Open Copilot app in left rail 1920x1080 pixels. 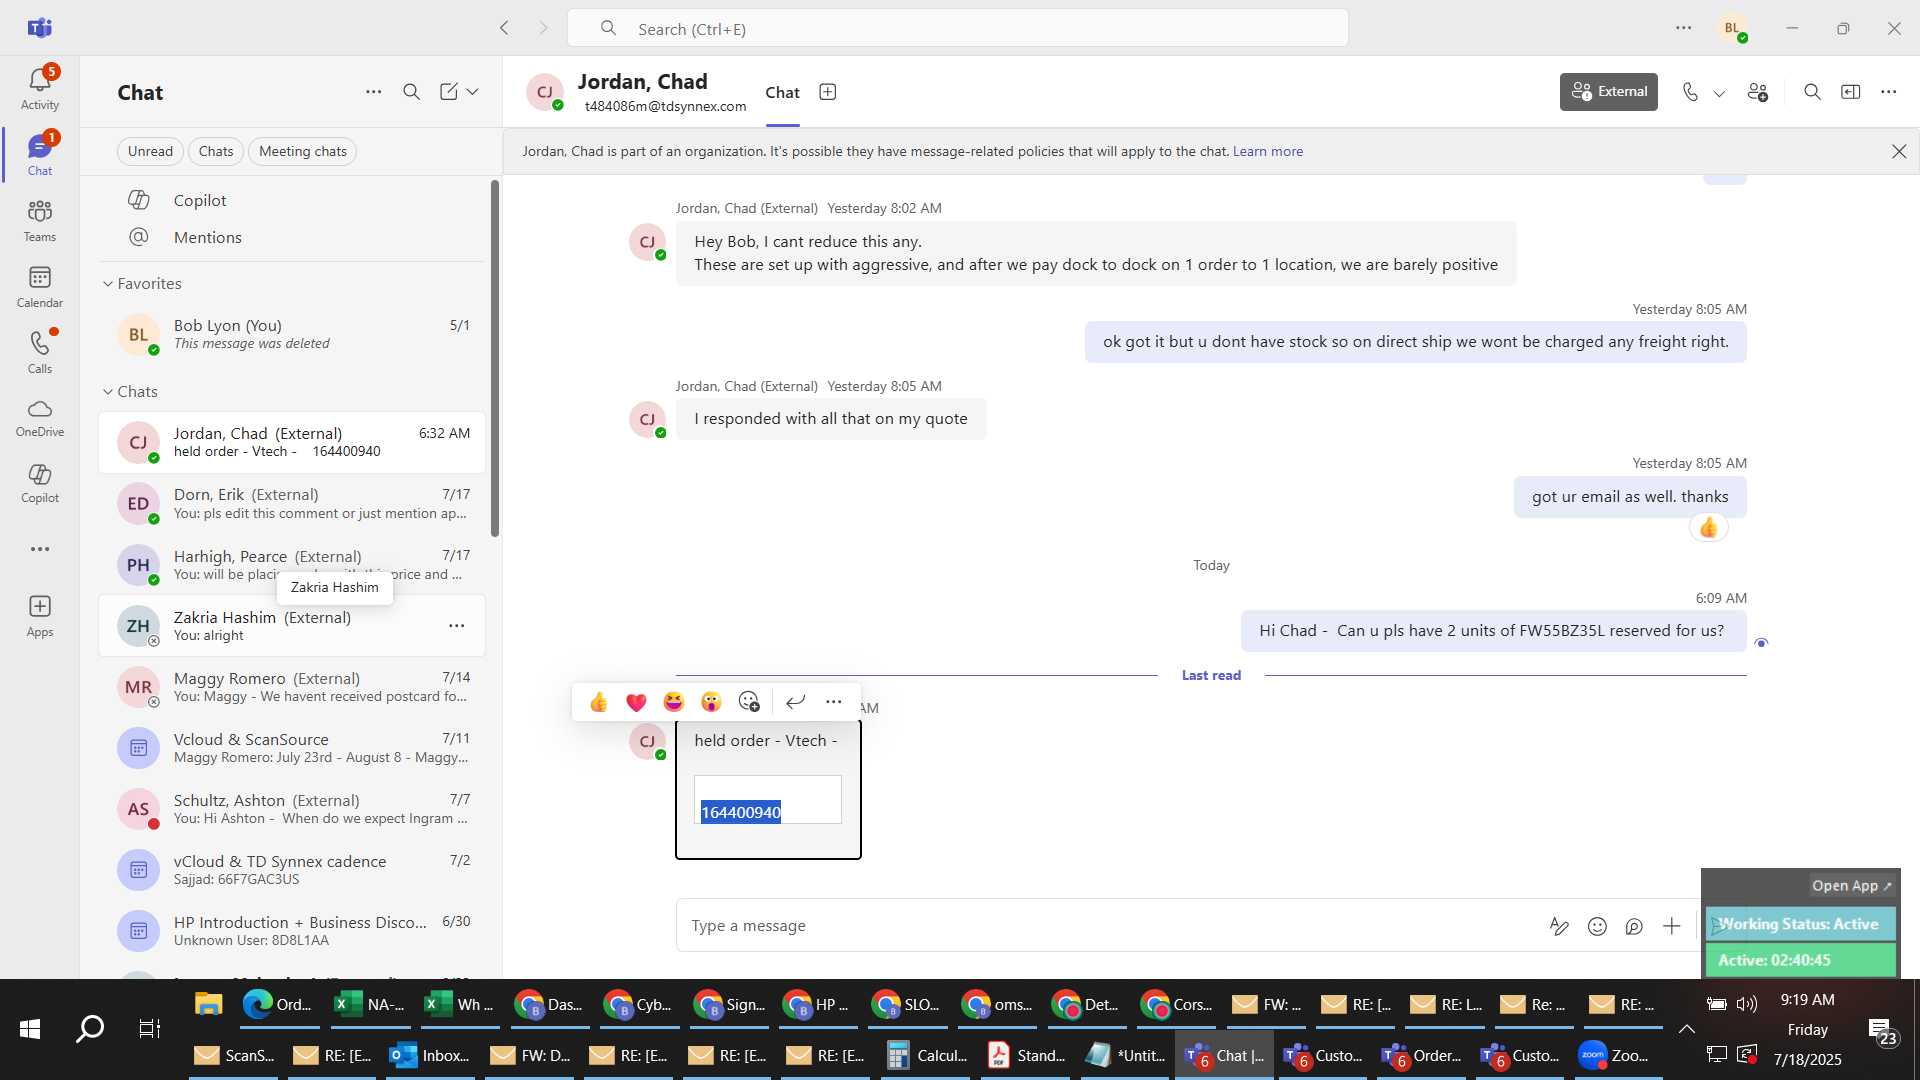[x=40, y=483]
